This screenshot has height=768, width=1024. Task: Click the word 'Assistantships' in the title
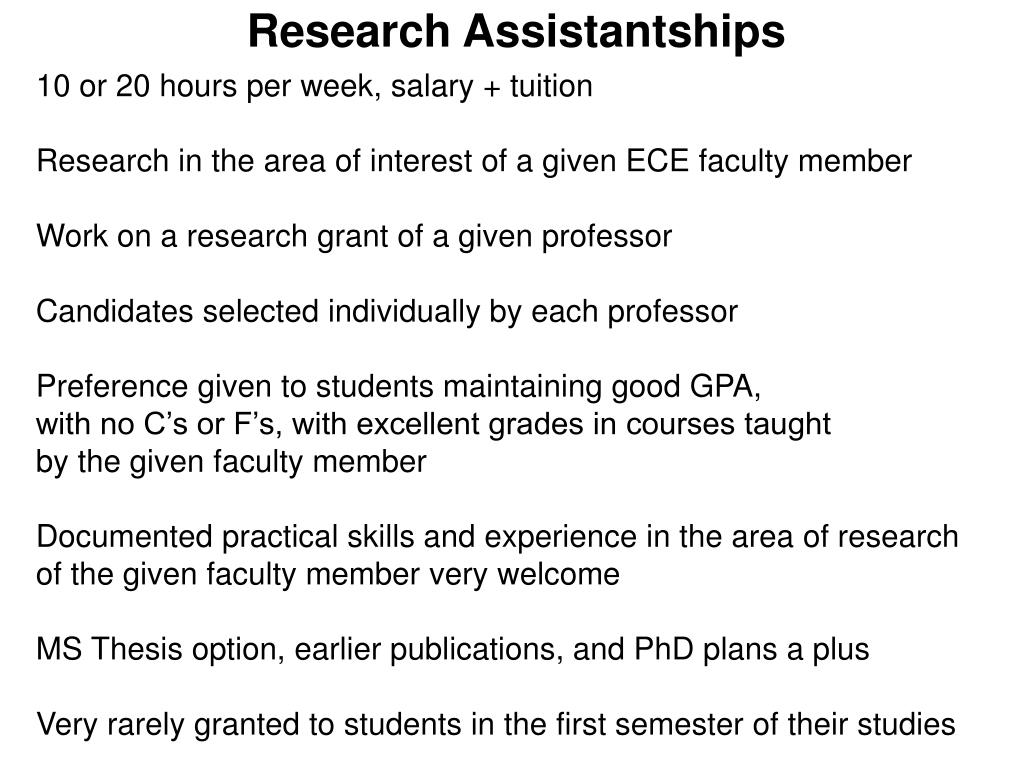624,33
